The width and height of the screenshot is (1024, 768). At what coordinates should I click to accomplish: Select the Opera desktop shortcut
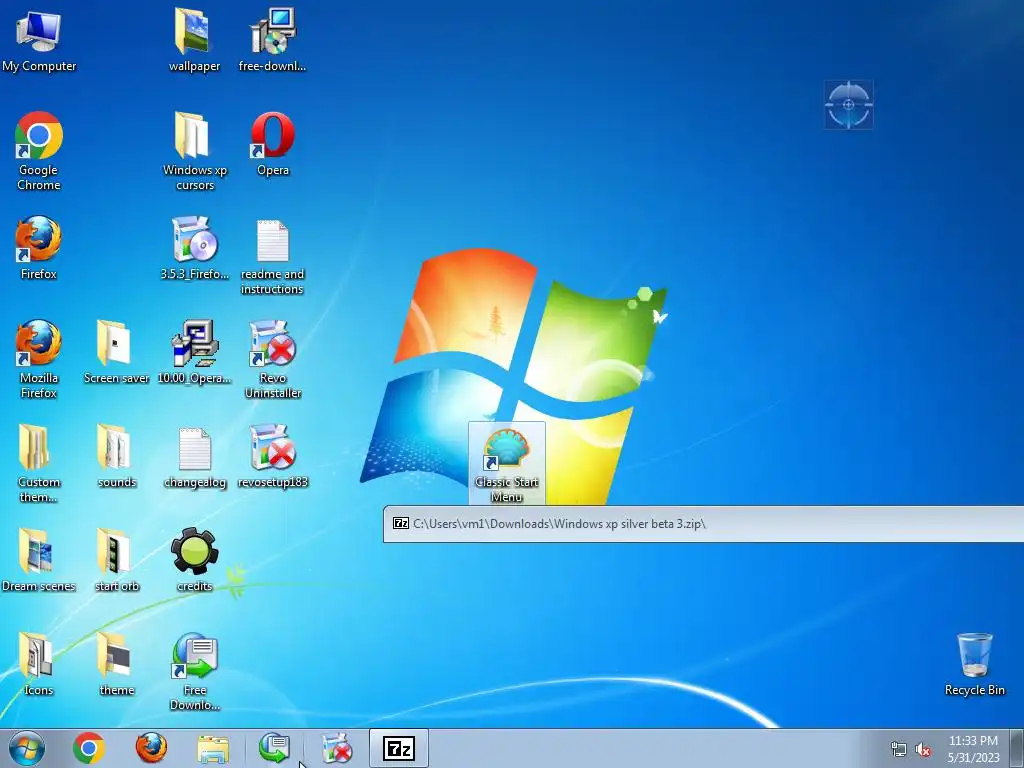(272, 145)
